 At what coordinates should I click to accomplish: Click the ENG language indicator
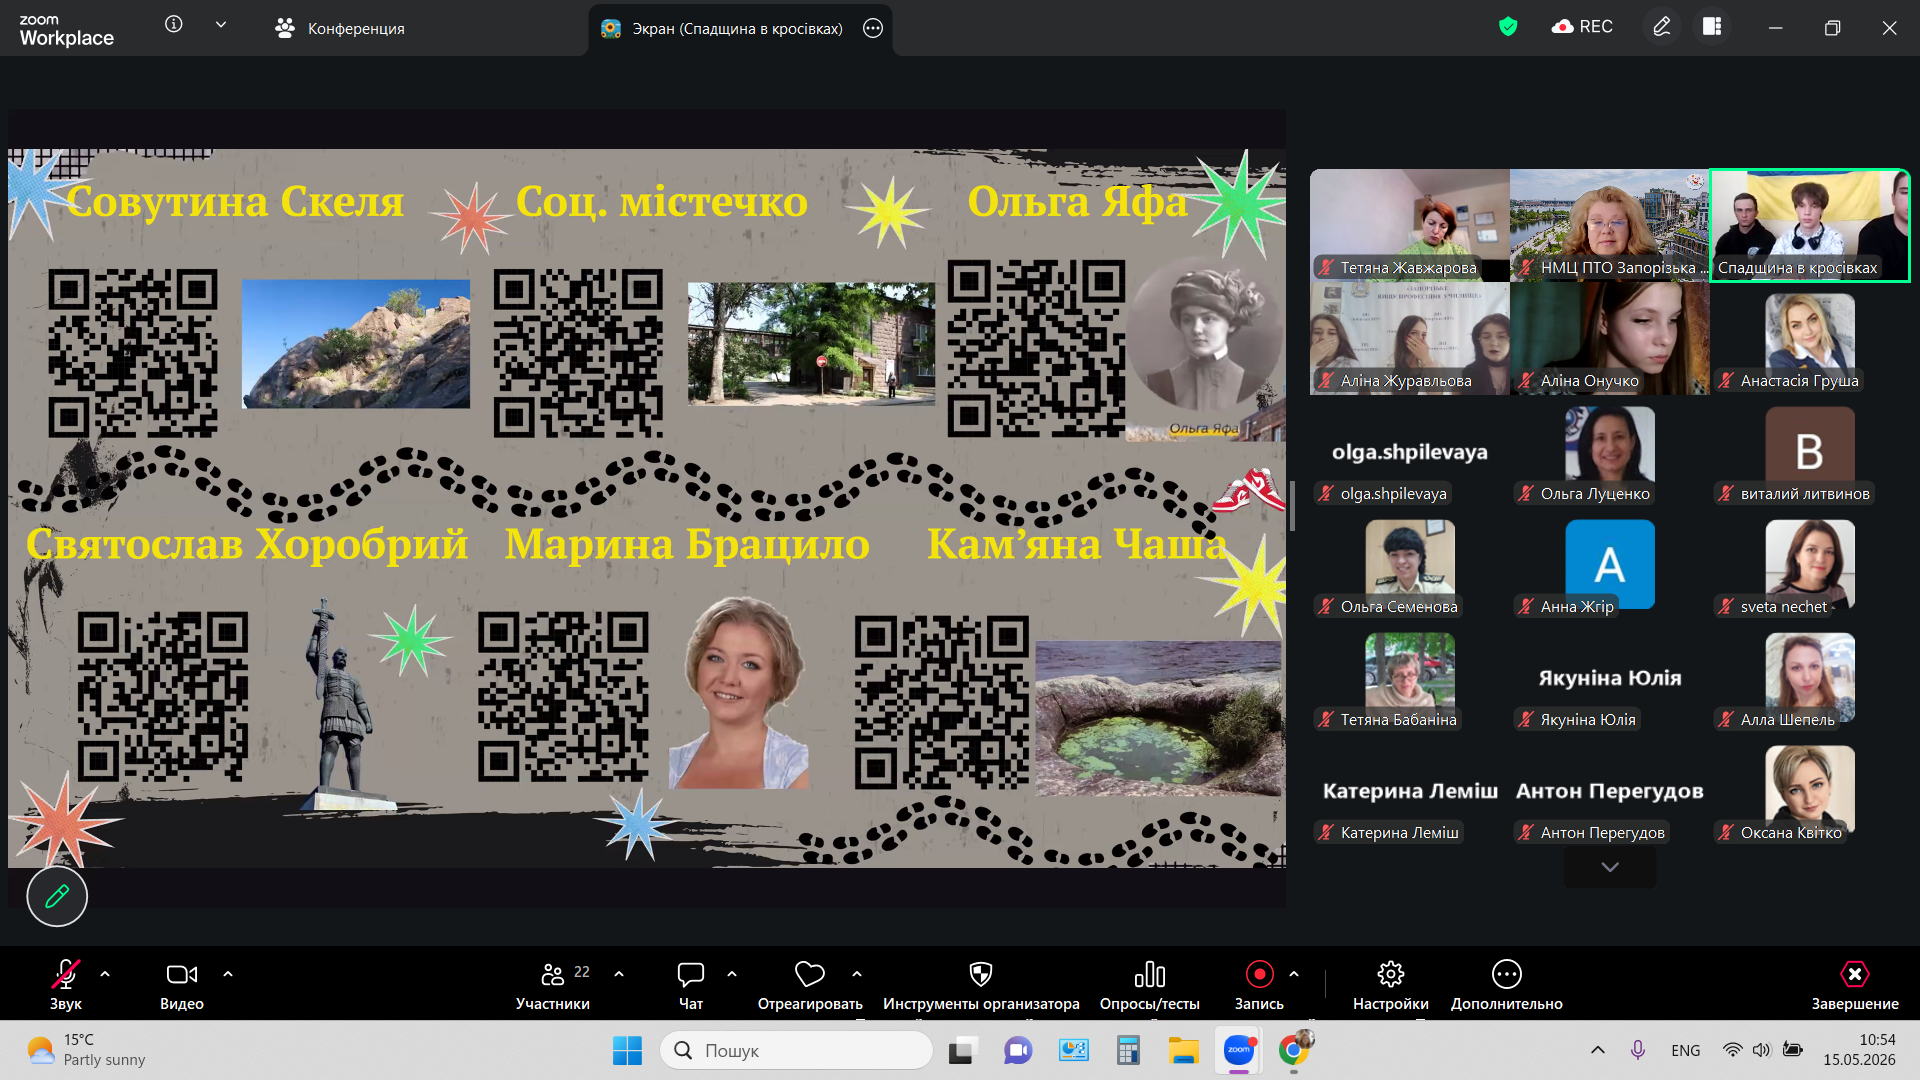(x=1685, y=1050)
